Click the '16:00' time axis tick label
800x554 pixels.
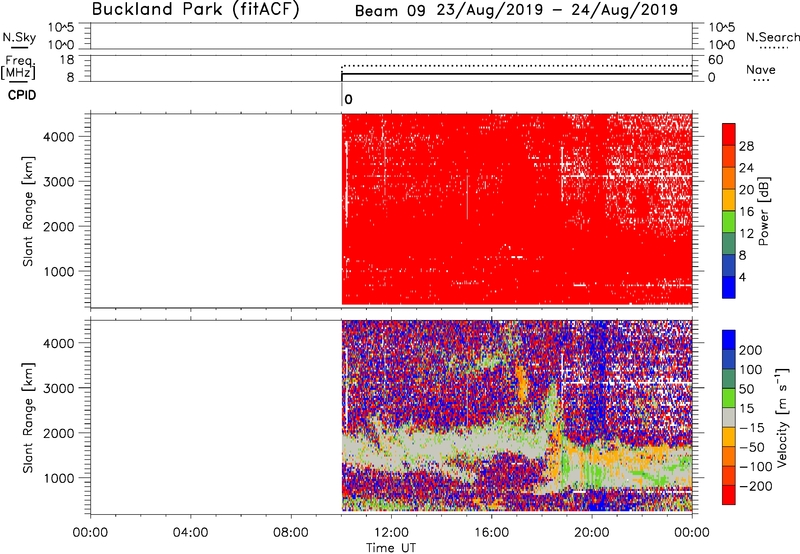[491, 533]
